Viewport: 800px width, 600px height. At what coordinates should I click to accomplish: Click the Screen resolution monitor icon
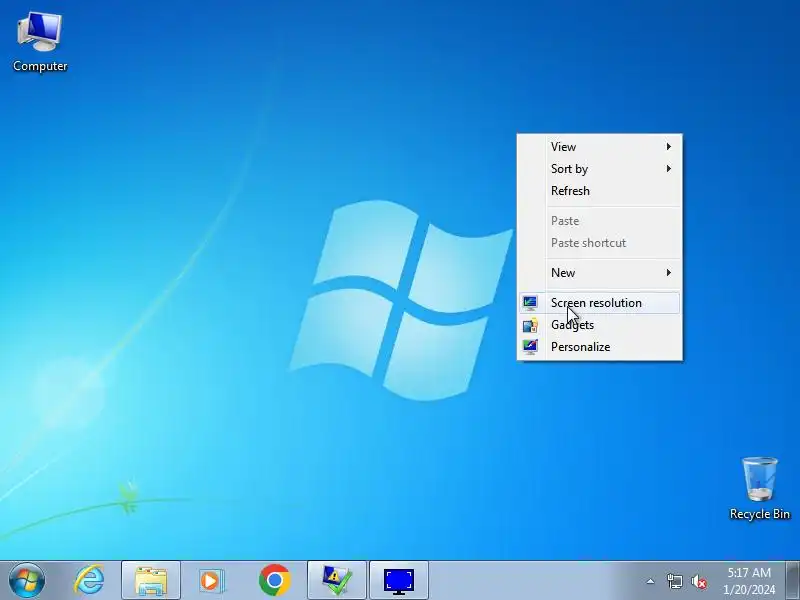[x=530, y=303]
